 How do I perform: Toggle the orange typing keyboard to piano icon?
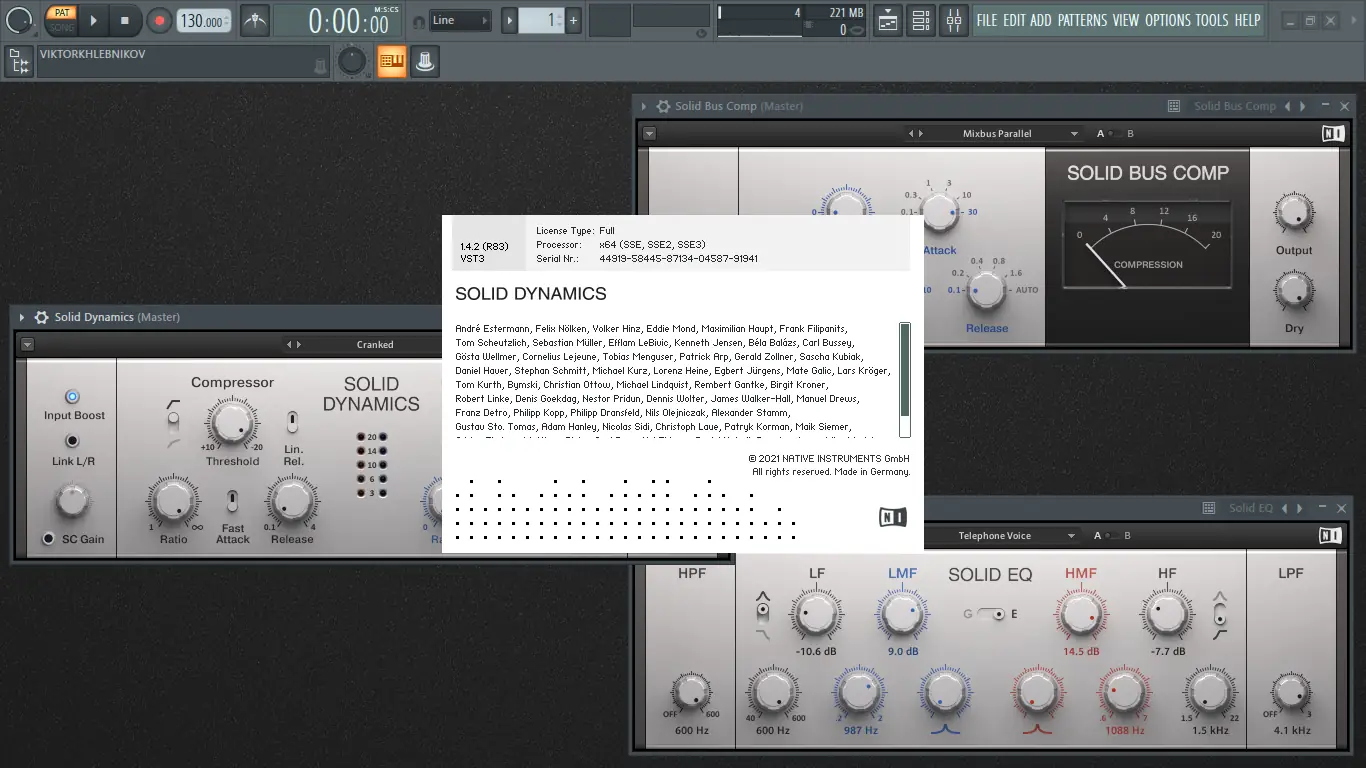point(391,62)
